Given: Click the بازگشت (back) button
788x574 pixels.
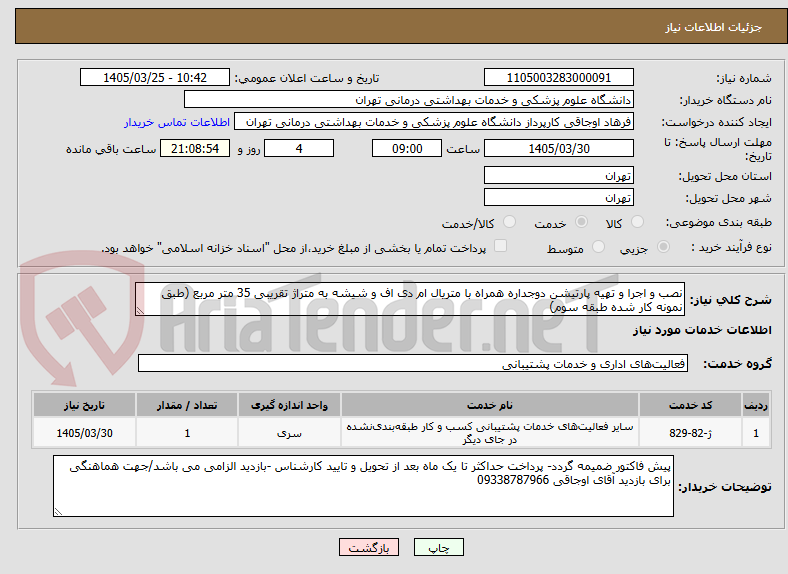Looking at the screenshot, I should pos(368,548).
